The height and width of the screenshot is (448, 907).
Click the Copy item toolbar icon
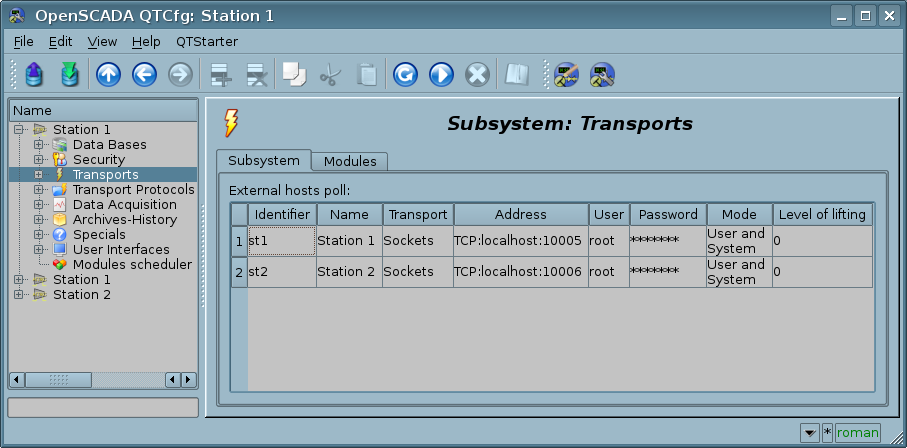point(293,74)
